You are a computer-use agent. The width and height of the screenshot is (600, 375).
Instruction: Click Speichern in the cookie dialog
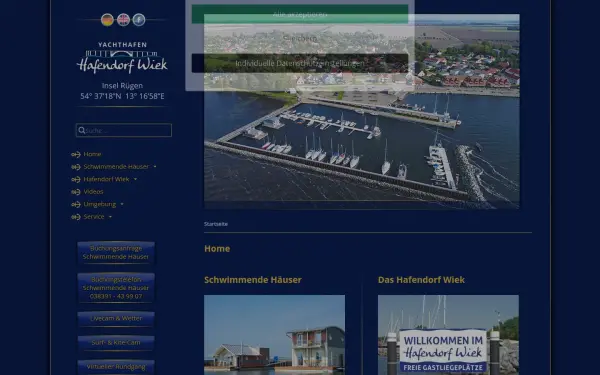coord(300,38)
